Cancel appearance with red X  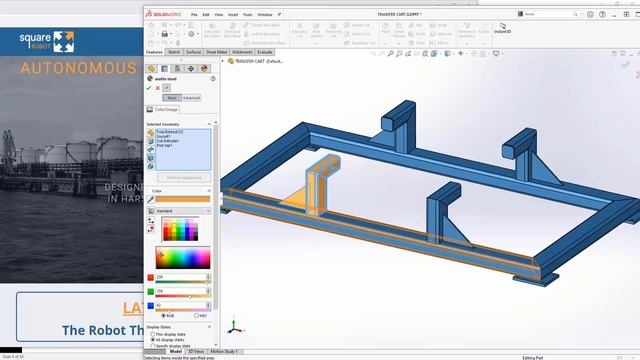pyautogui.click(x=158, y=88)
